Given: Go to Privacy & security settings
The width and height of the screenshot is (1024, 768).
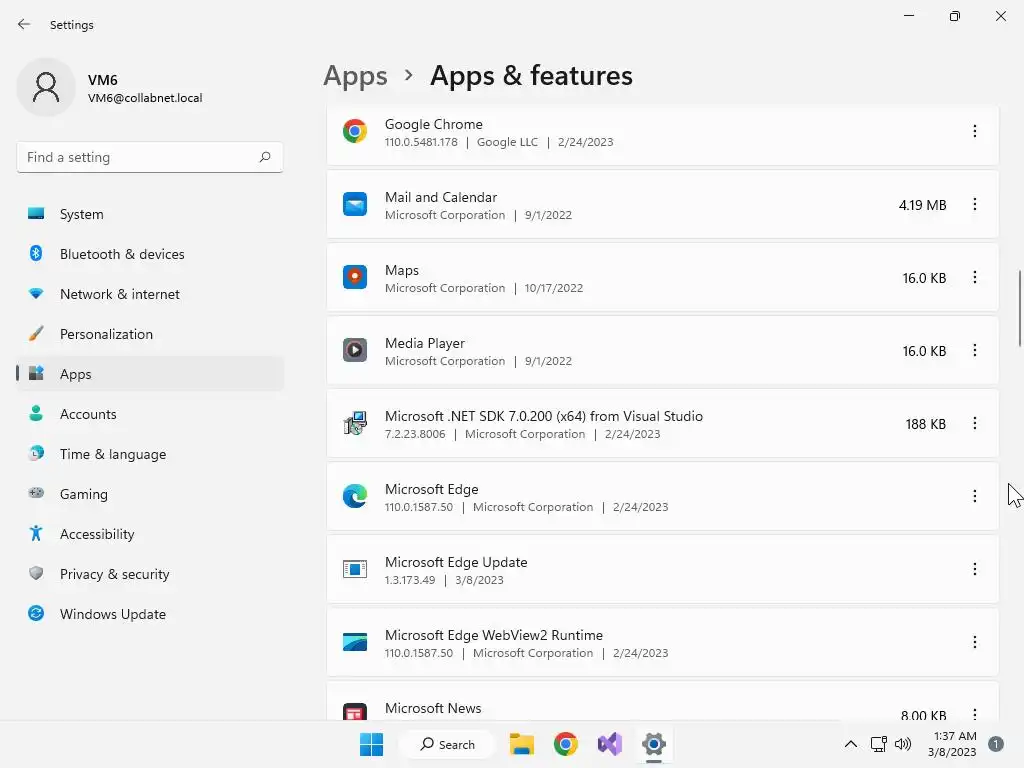Looking at the screenshot, I should click(114, 574).
